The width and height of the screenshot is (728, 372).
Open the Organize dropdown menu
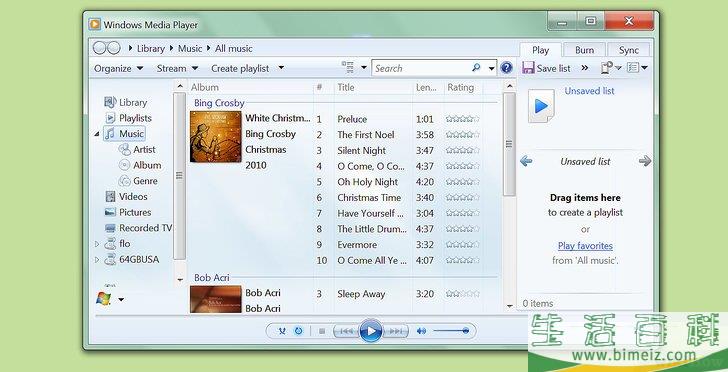point(118,68)
